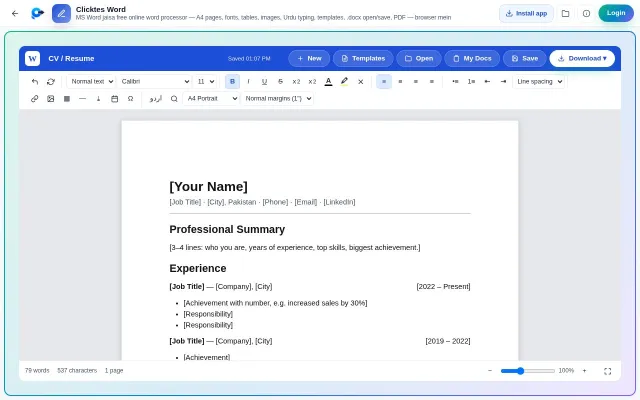This screenshot has height=400, width=640.
Task: Click the Install app button
Action: click(x=527, y=13)
